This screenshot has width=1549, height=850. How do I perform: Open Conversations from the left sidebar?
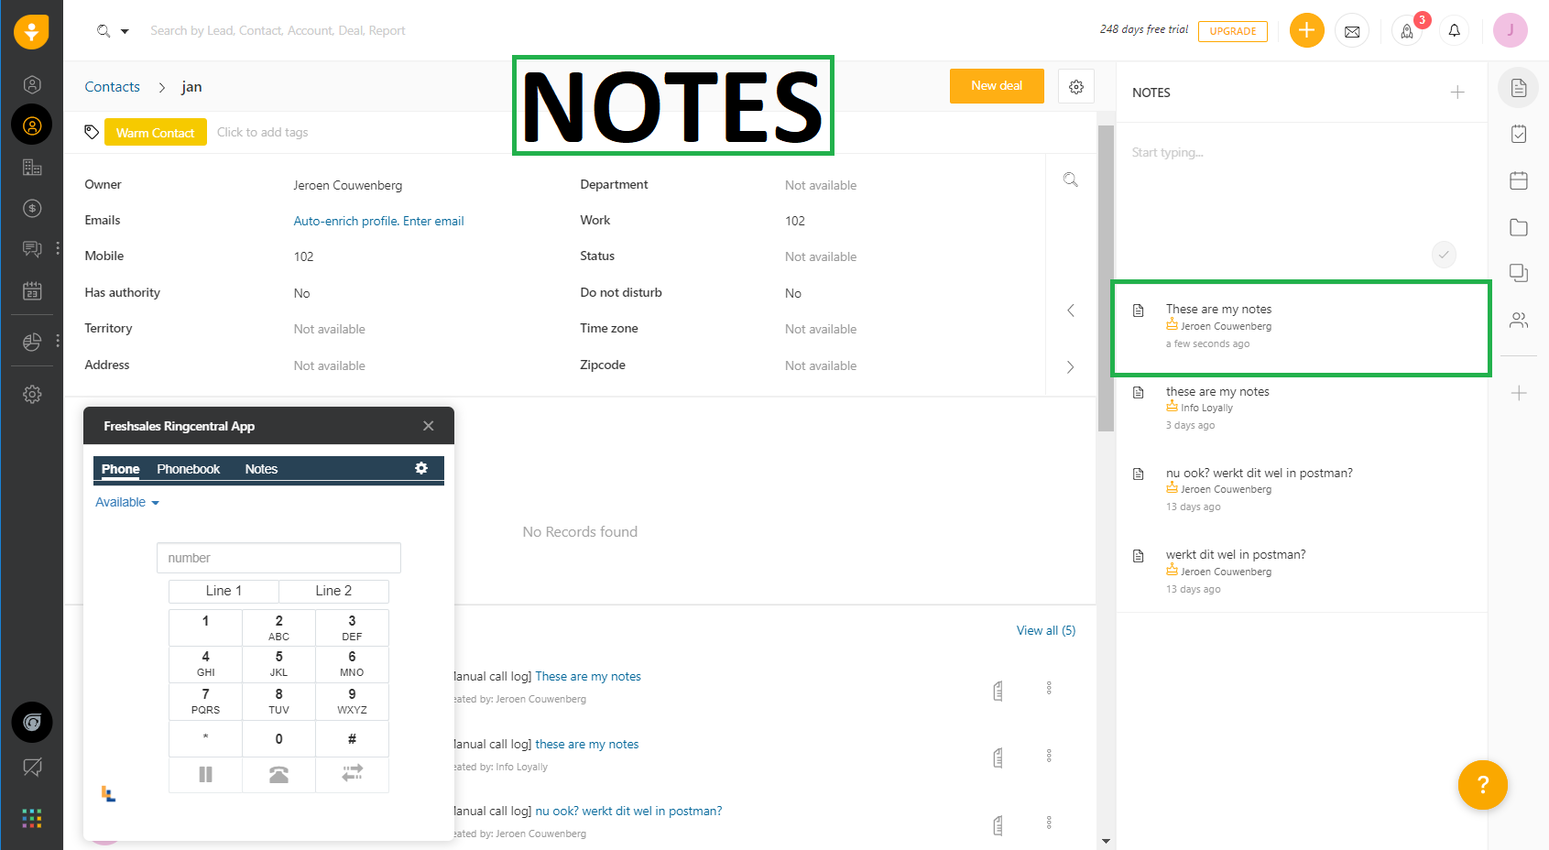[x=32, y=248]
